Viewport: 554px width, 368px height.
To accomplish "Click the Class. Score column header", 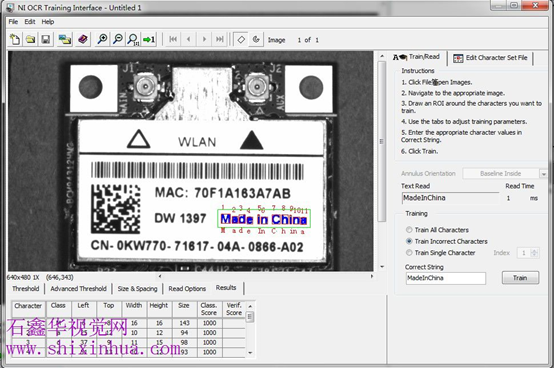I will point(209,309).
